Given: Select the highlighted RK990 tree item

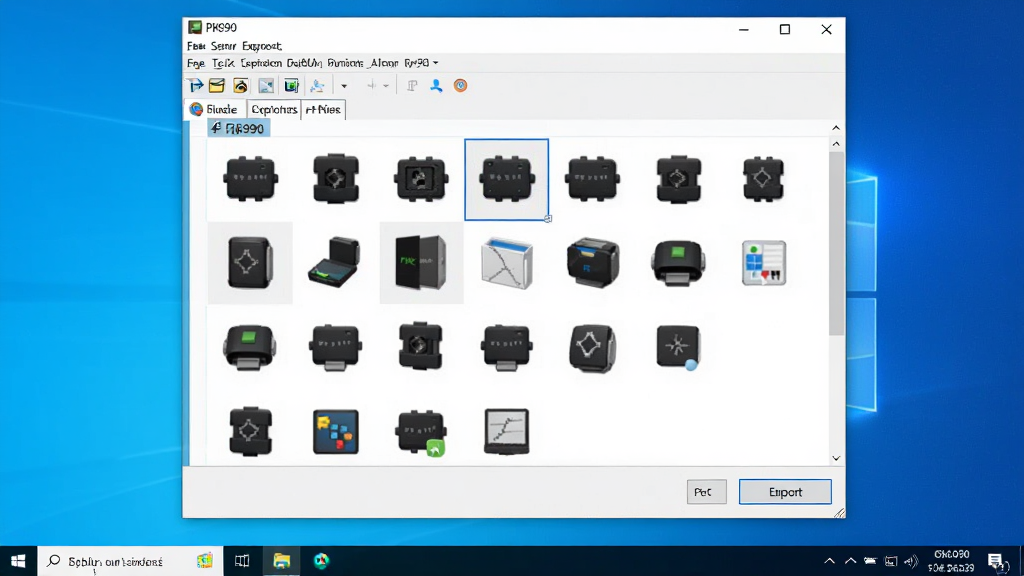Looking at the screenshot, I should click(x=239, y=129).
